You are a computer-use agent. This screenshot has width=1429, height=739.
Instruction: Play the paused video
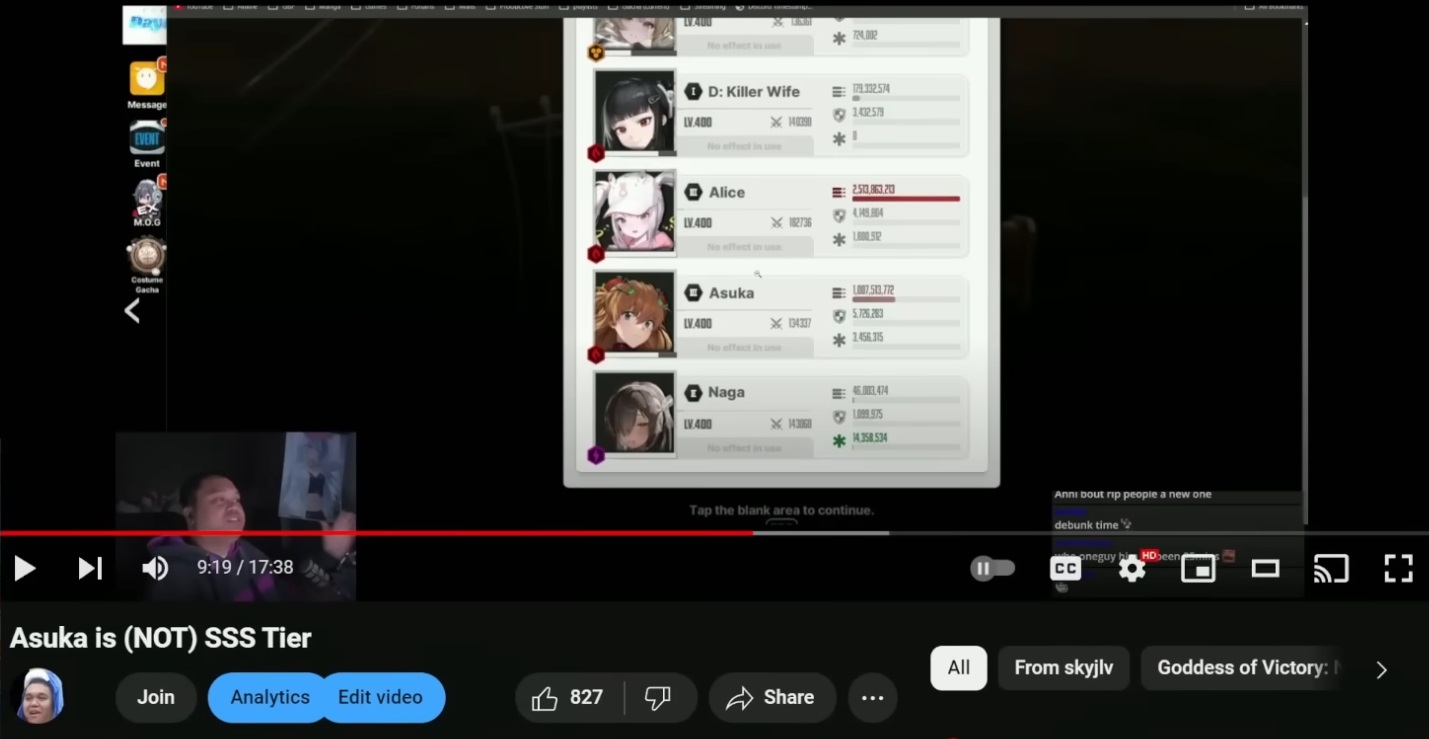(x=25, y=568)
